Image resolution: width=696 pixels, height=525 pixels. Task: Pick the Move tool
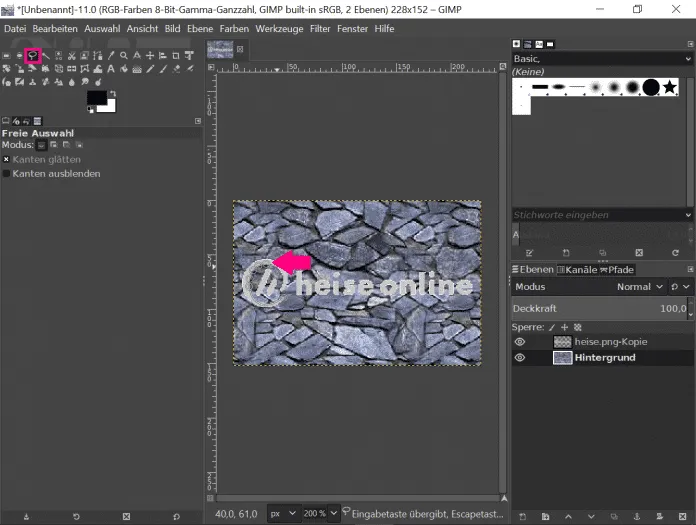click(150, 55)
